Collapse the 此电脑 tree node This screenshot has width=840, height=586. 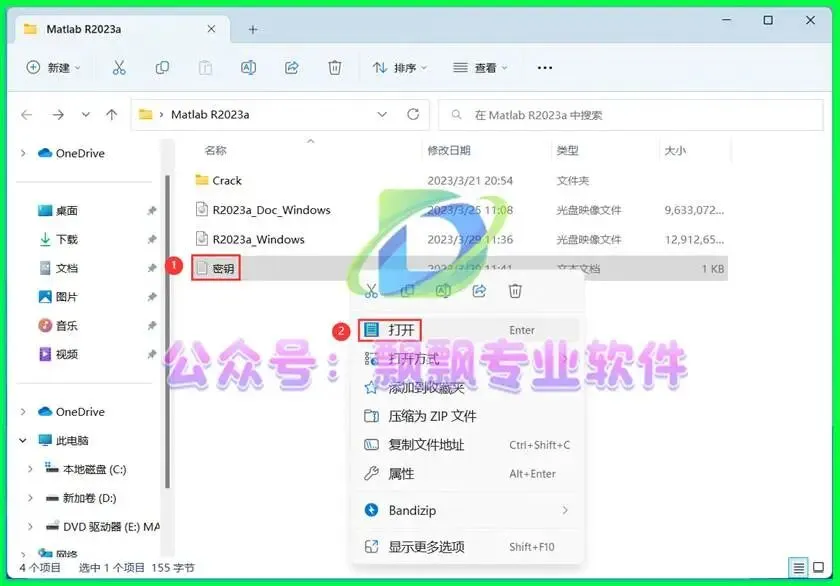point(23,440)
